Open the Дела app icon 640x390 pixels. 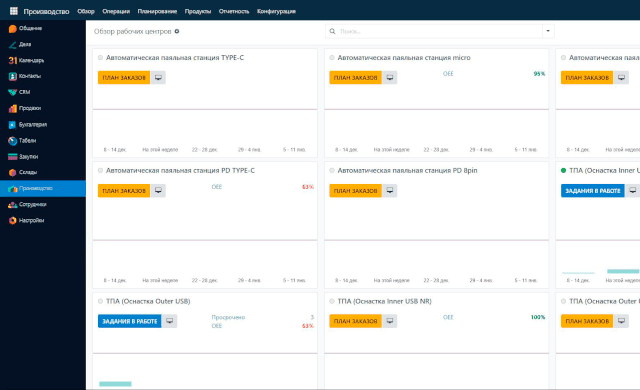pos(13,44)
